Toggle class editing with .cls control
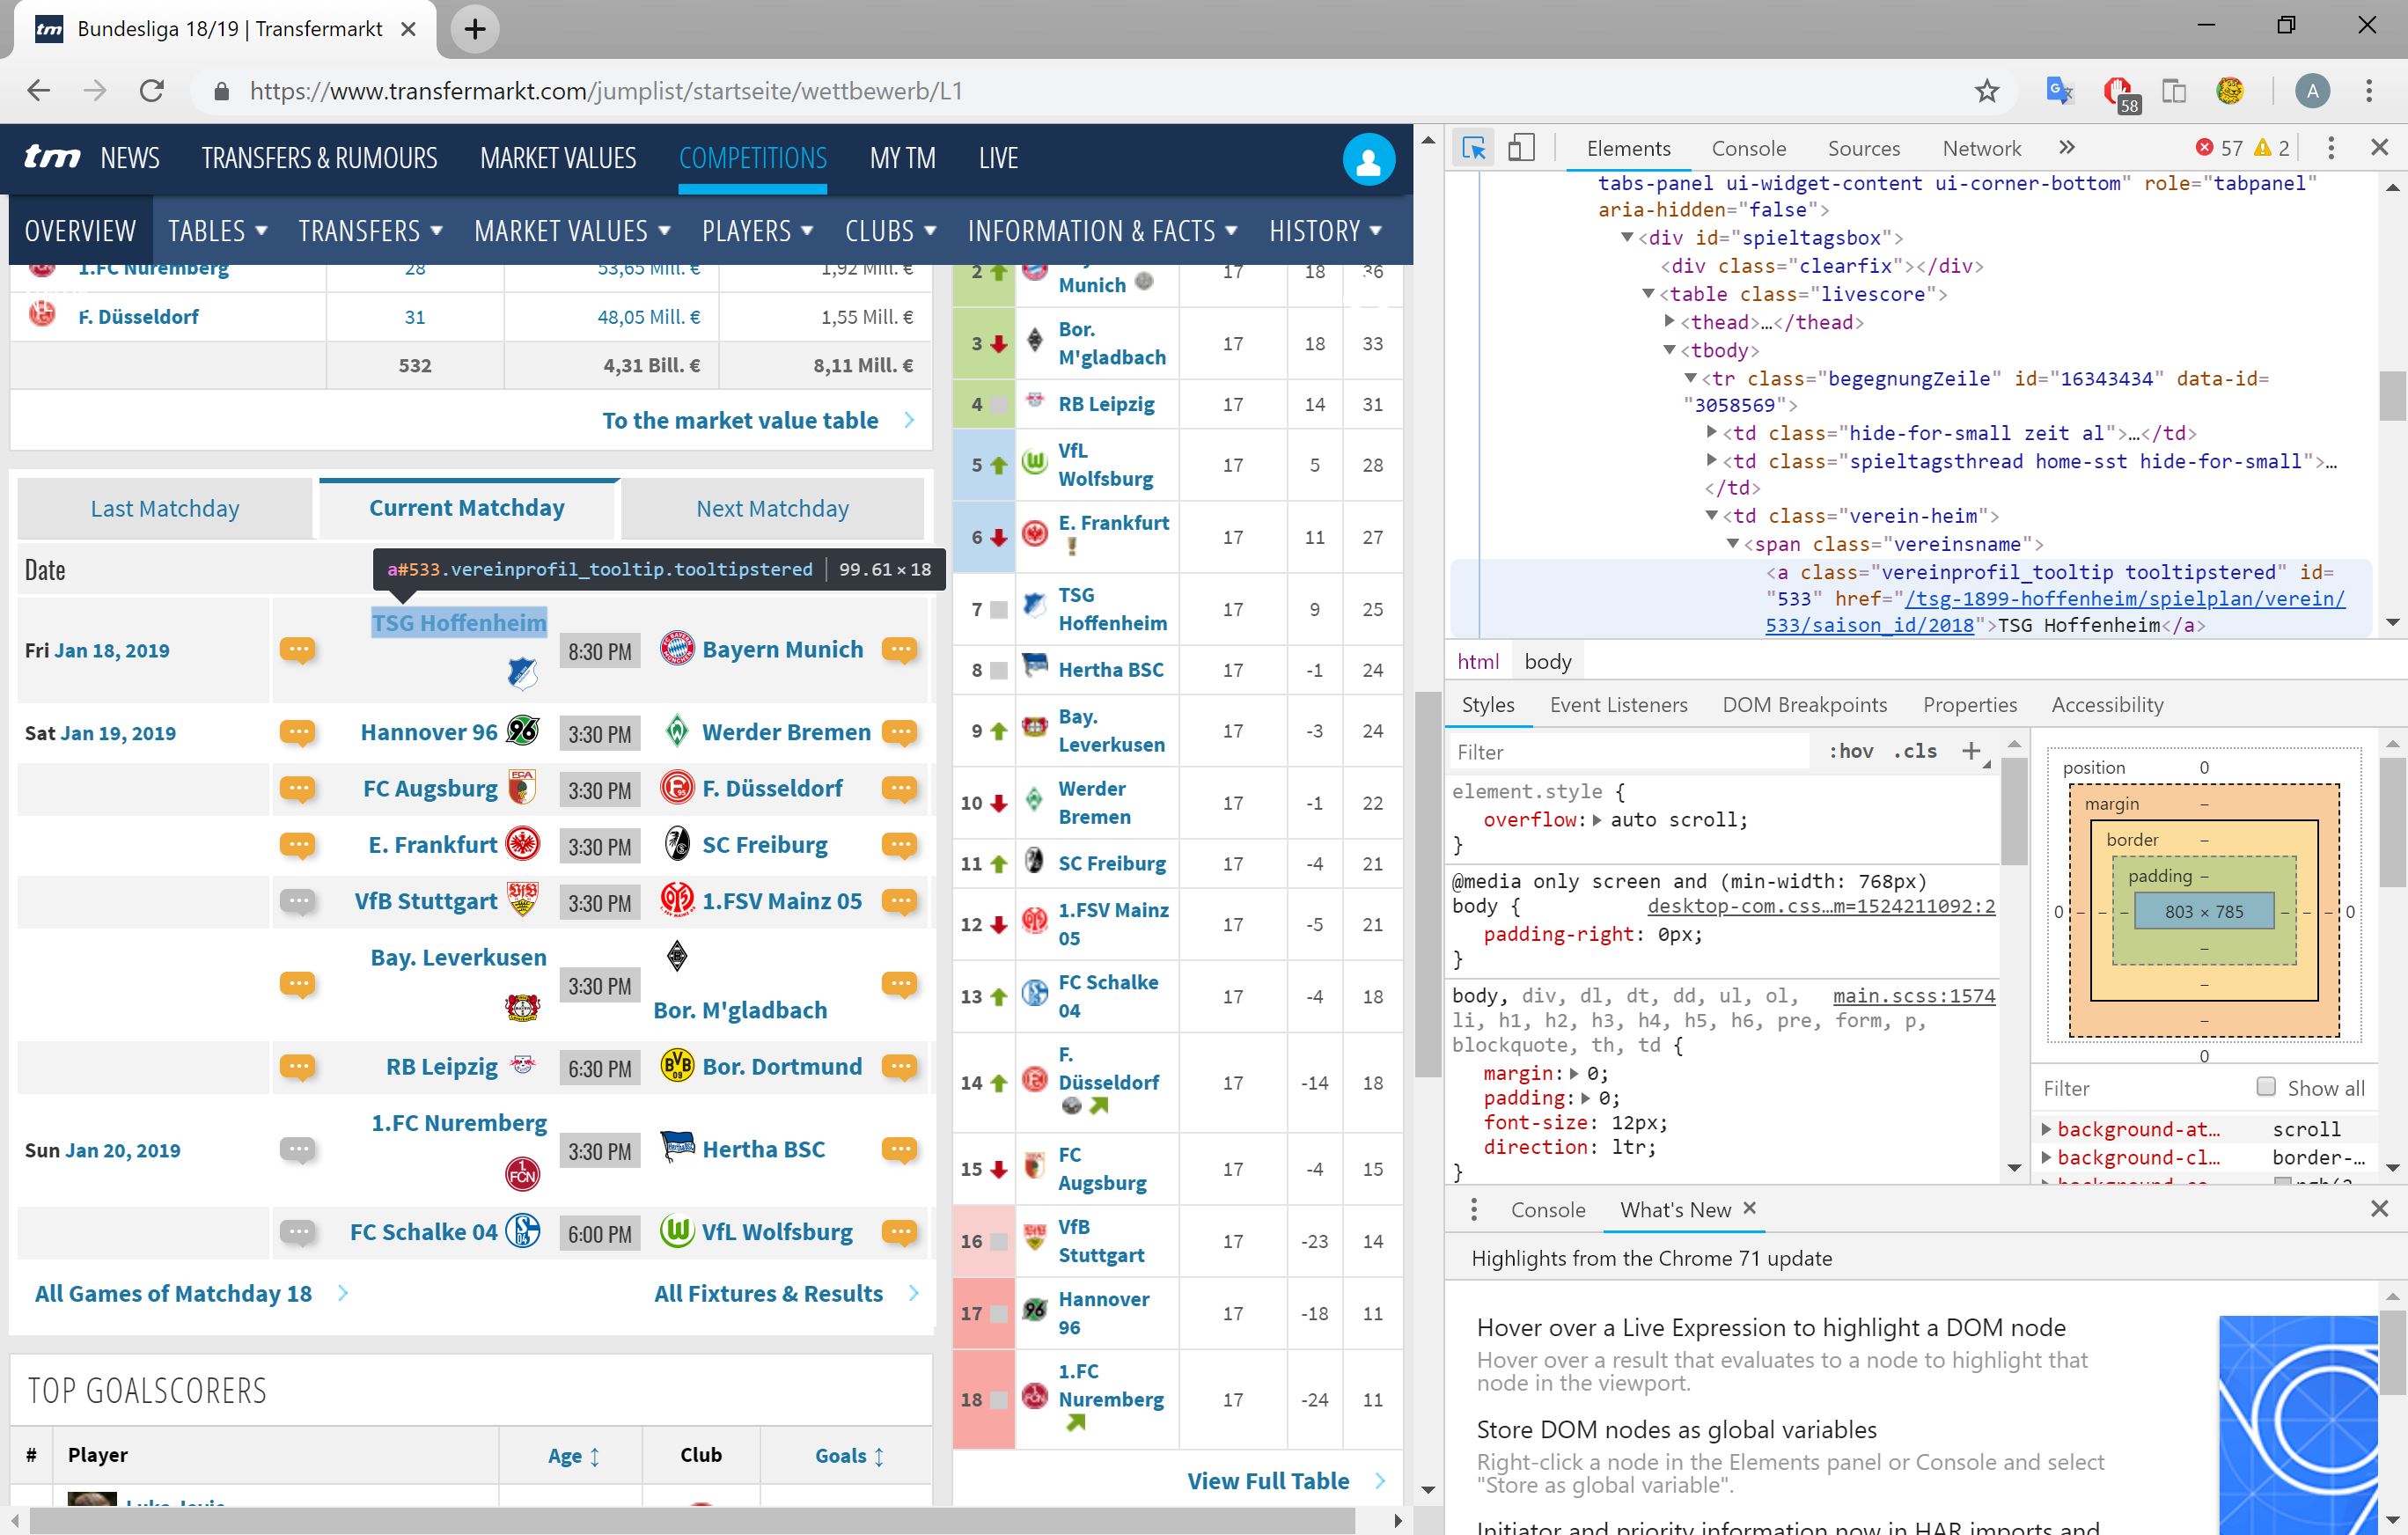The width and height of the screenshot is (2408, 1535). [1914, 751]
